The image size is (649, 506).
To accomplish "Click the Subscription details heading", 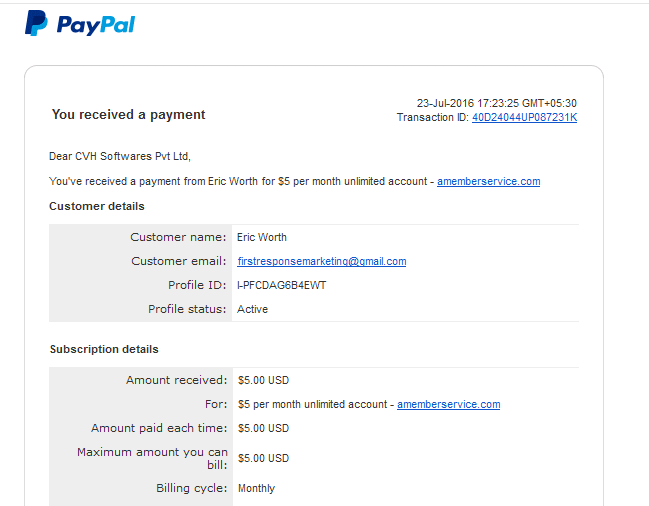I will (x=104, y=349).
